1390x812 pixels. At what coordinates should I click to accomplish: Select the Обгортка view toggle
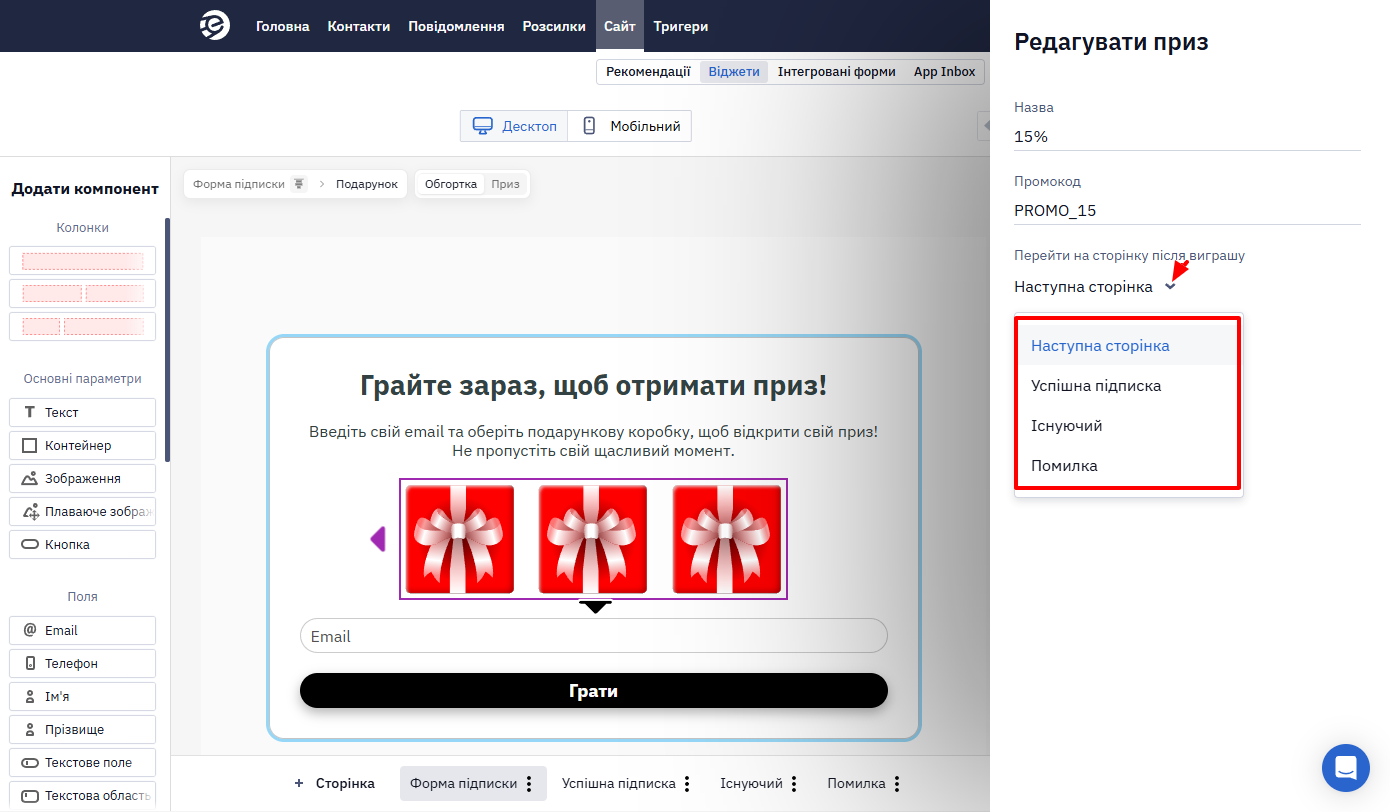451,184
